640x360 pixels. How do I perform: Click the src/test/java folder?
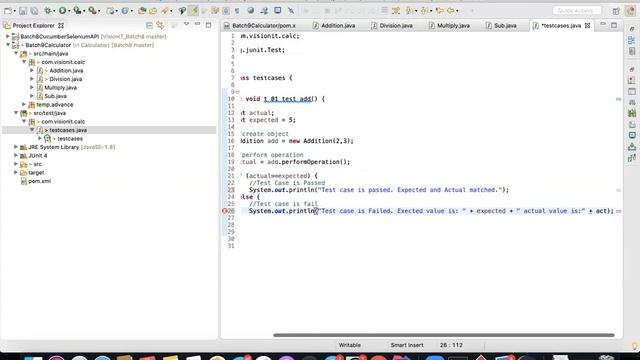[x=49, y=113]
